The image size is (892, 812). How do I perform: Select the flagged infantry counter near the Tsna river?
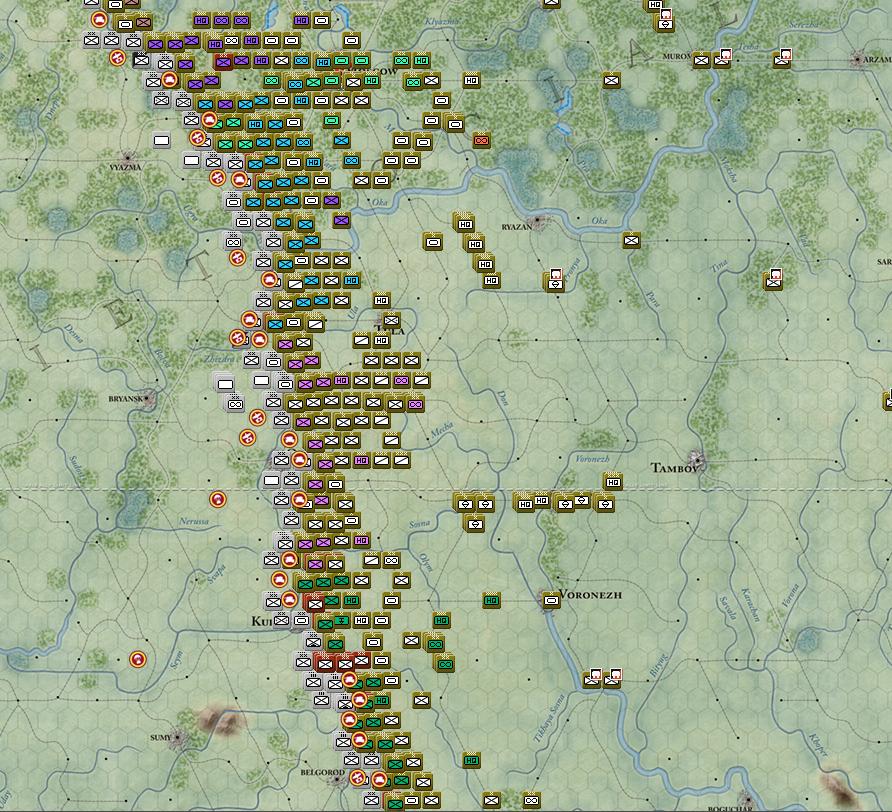pyautogui.click(x=773, y=280)
